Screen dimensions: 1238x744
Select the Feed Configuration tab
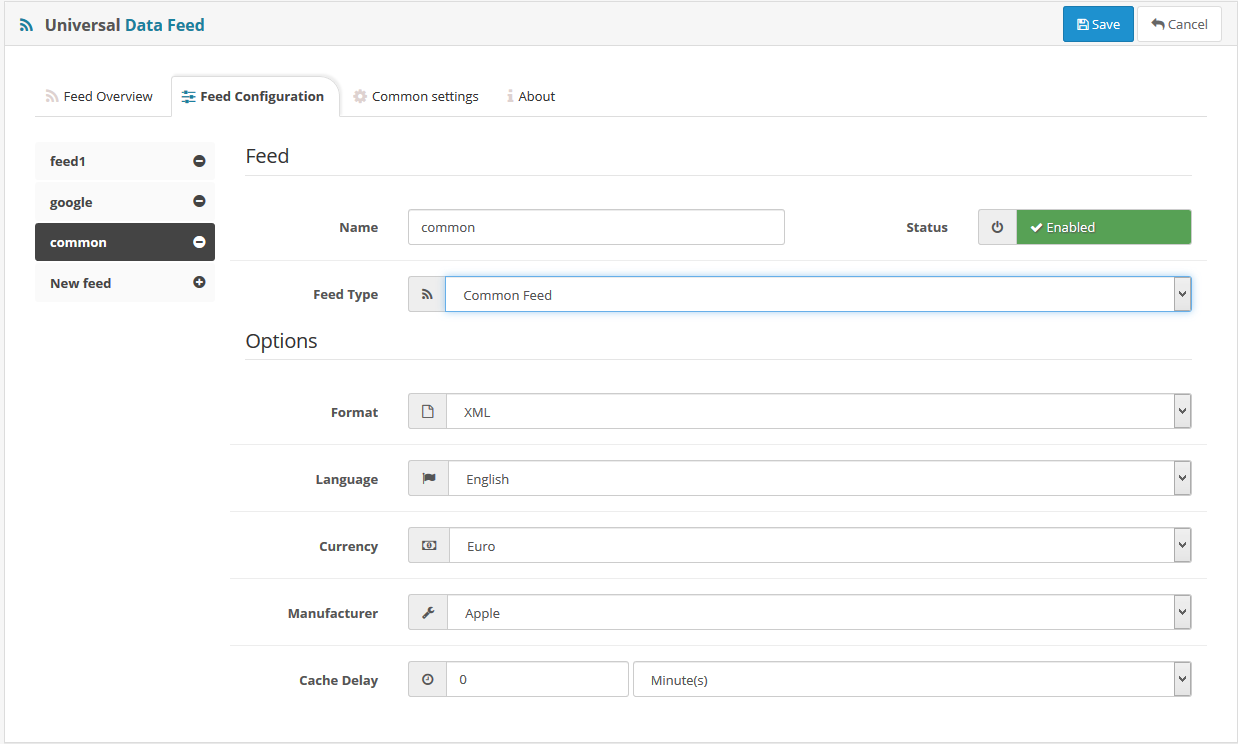pos(253,96)
